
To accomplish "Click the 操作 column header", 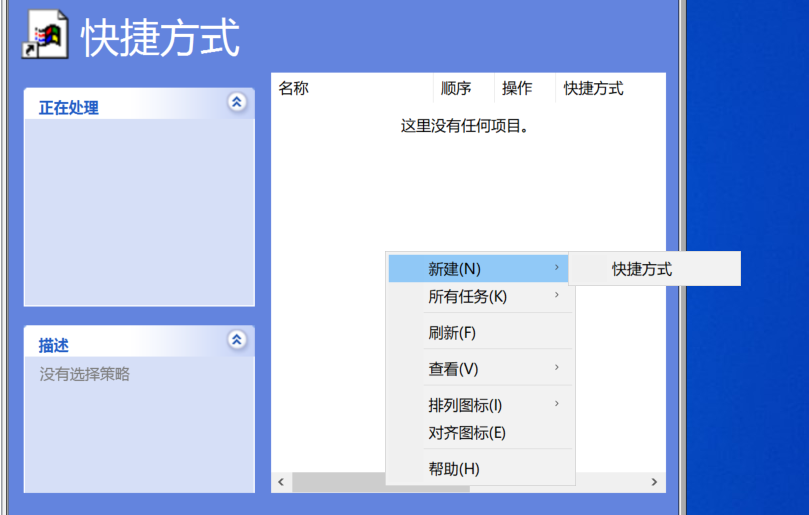I will (517, 88).
